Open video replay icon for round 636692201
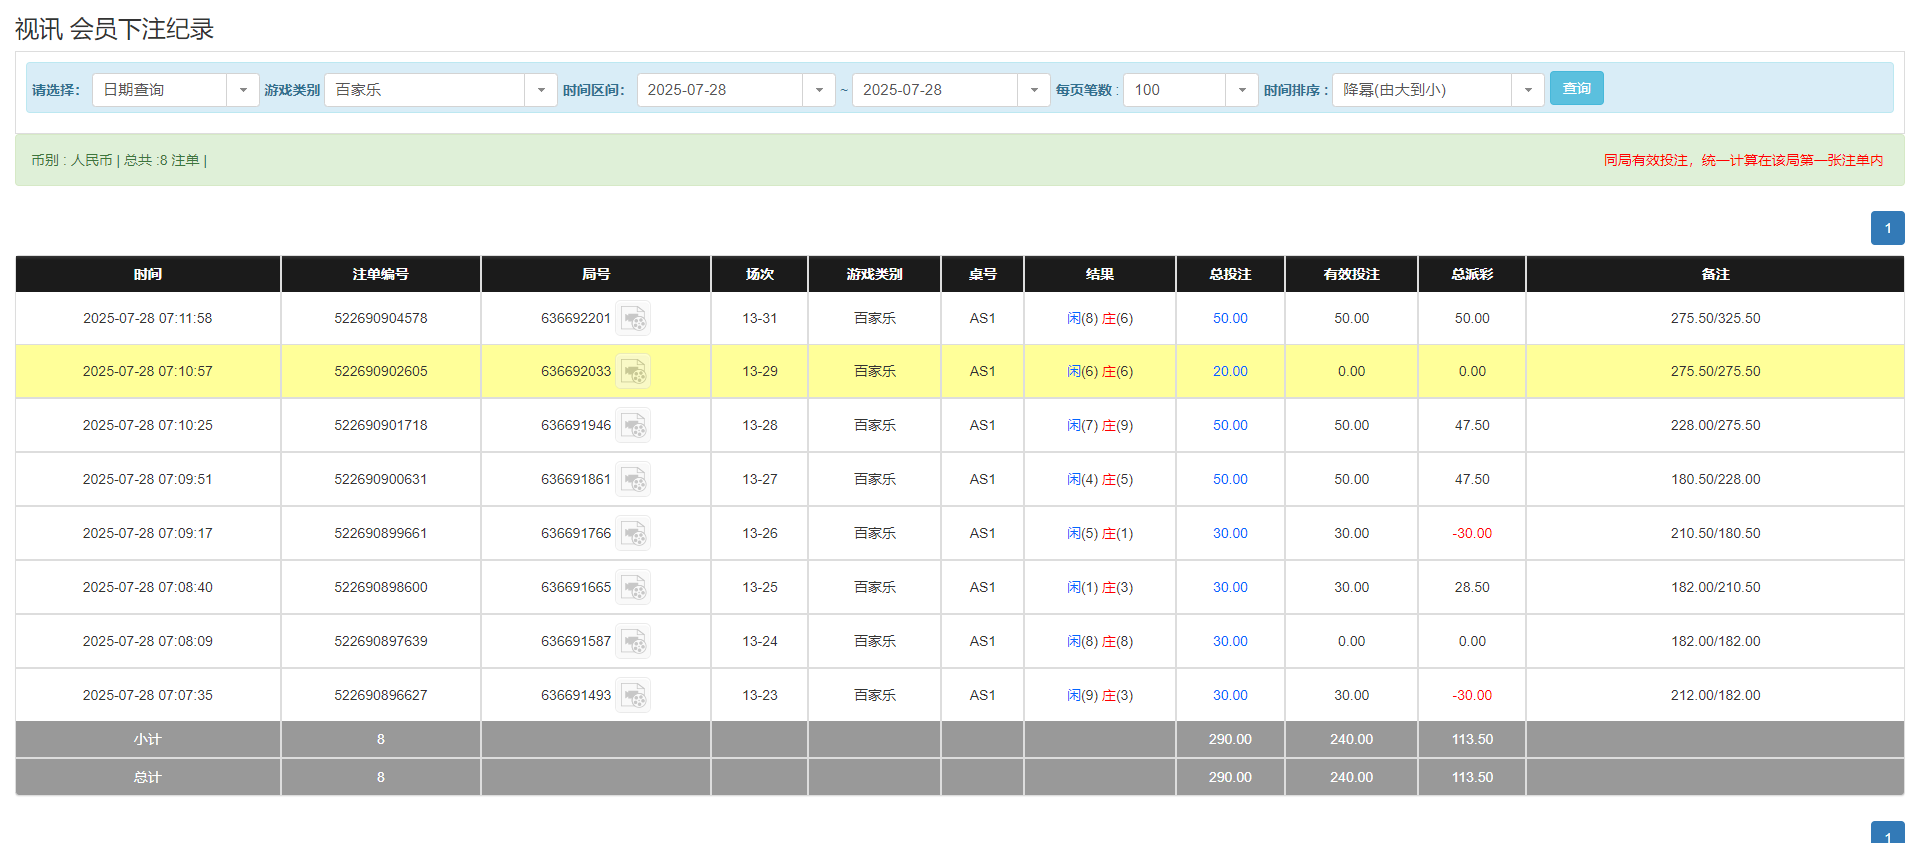The width and height of the screenshot is (1919, 843). tap(633, 319)
